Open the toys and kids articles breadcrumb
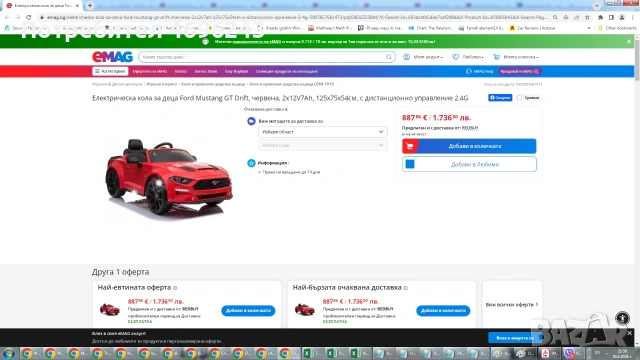640x360 pixels. click(x=117, y=84)
